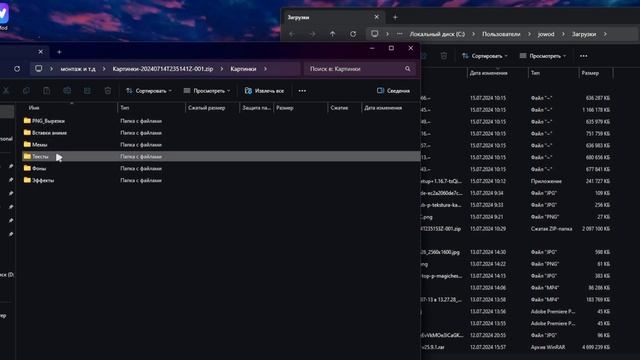The height and width of the screenshot is (360, 640).
Task: Add new tab in front Explorer window
Action: [x=59, y=52]
